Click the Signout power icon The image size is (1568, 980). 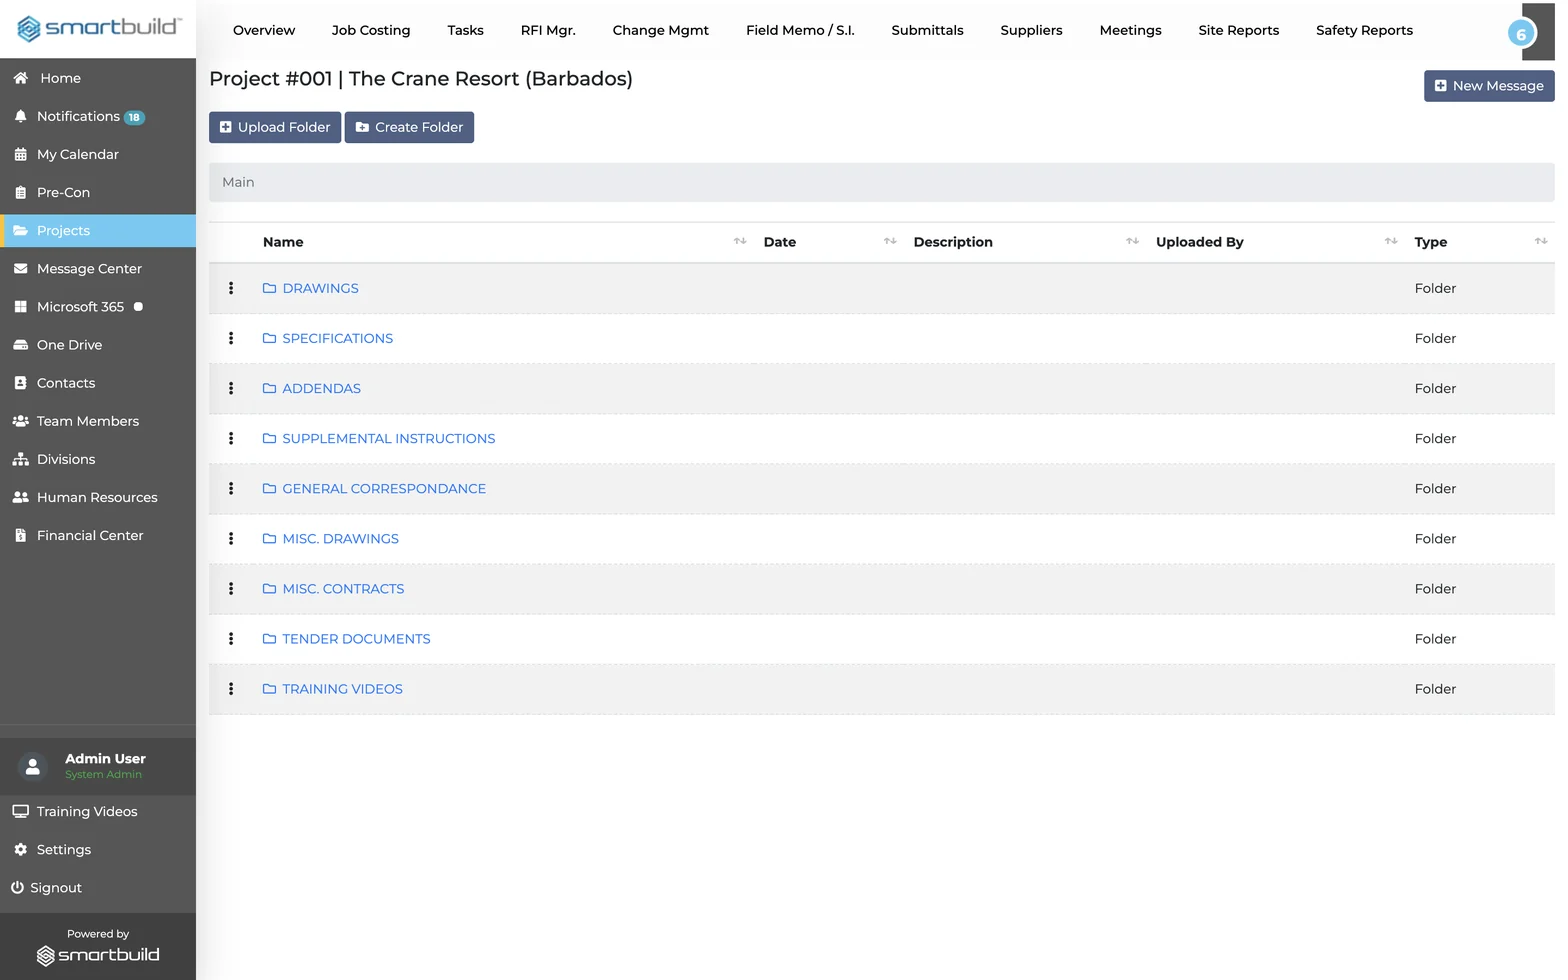(x=17, y=887)
